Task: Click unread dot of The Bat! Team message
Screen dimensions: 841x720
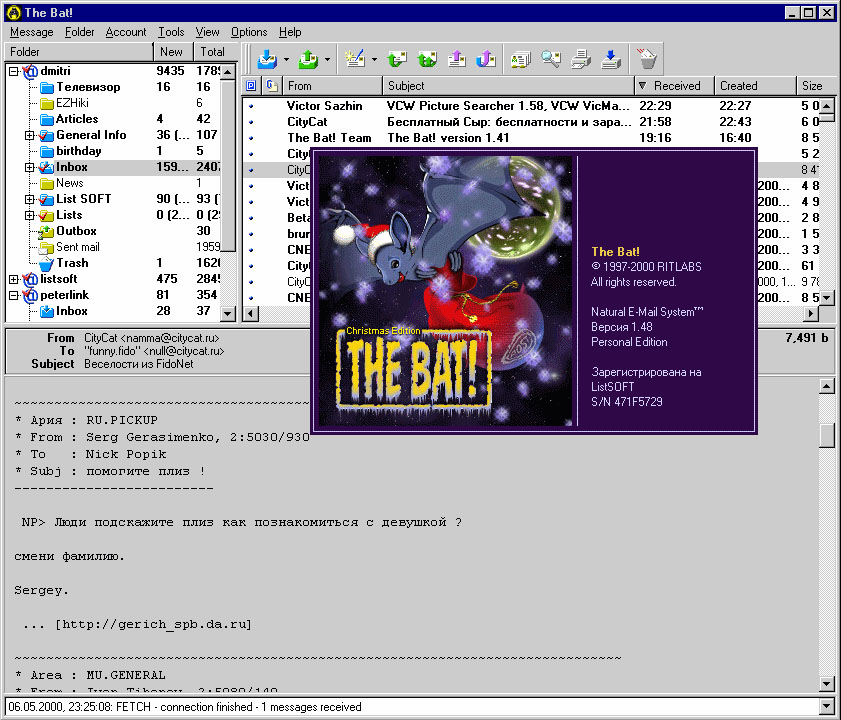Action: [x=250, y=138]
